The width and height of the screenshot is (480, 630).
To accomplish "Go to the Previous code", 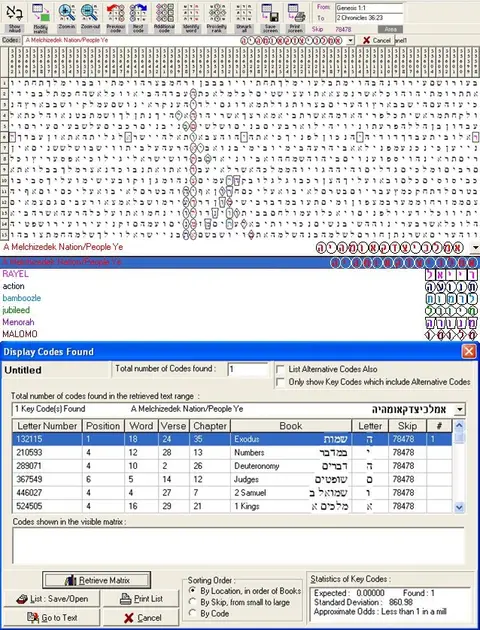I will [116, 17].
